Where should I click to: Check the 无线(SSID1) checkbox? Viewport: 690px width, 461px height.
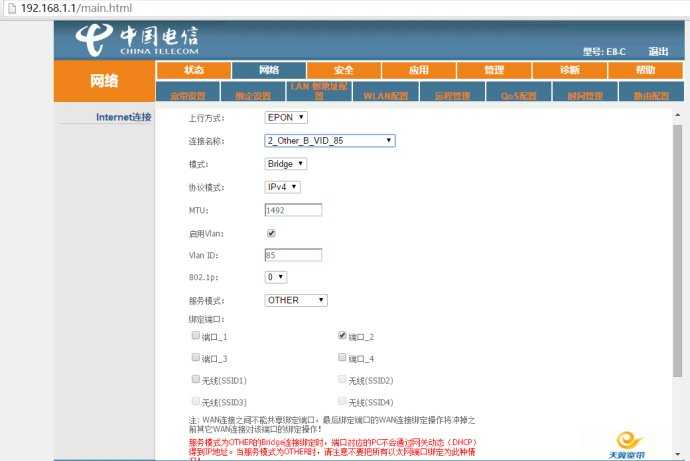pyautogui.click(x=196, y=379)
